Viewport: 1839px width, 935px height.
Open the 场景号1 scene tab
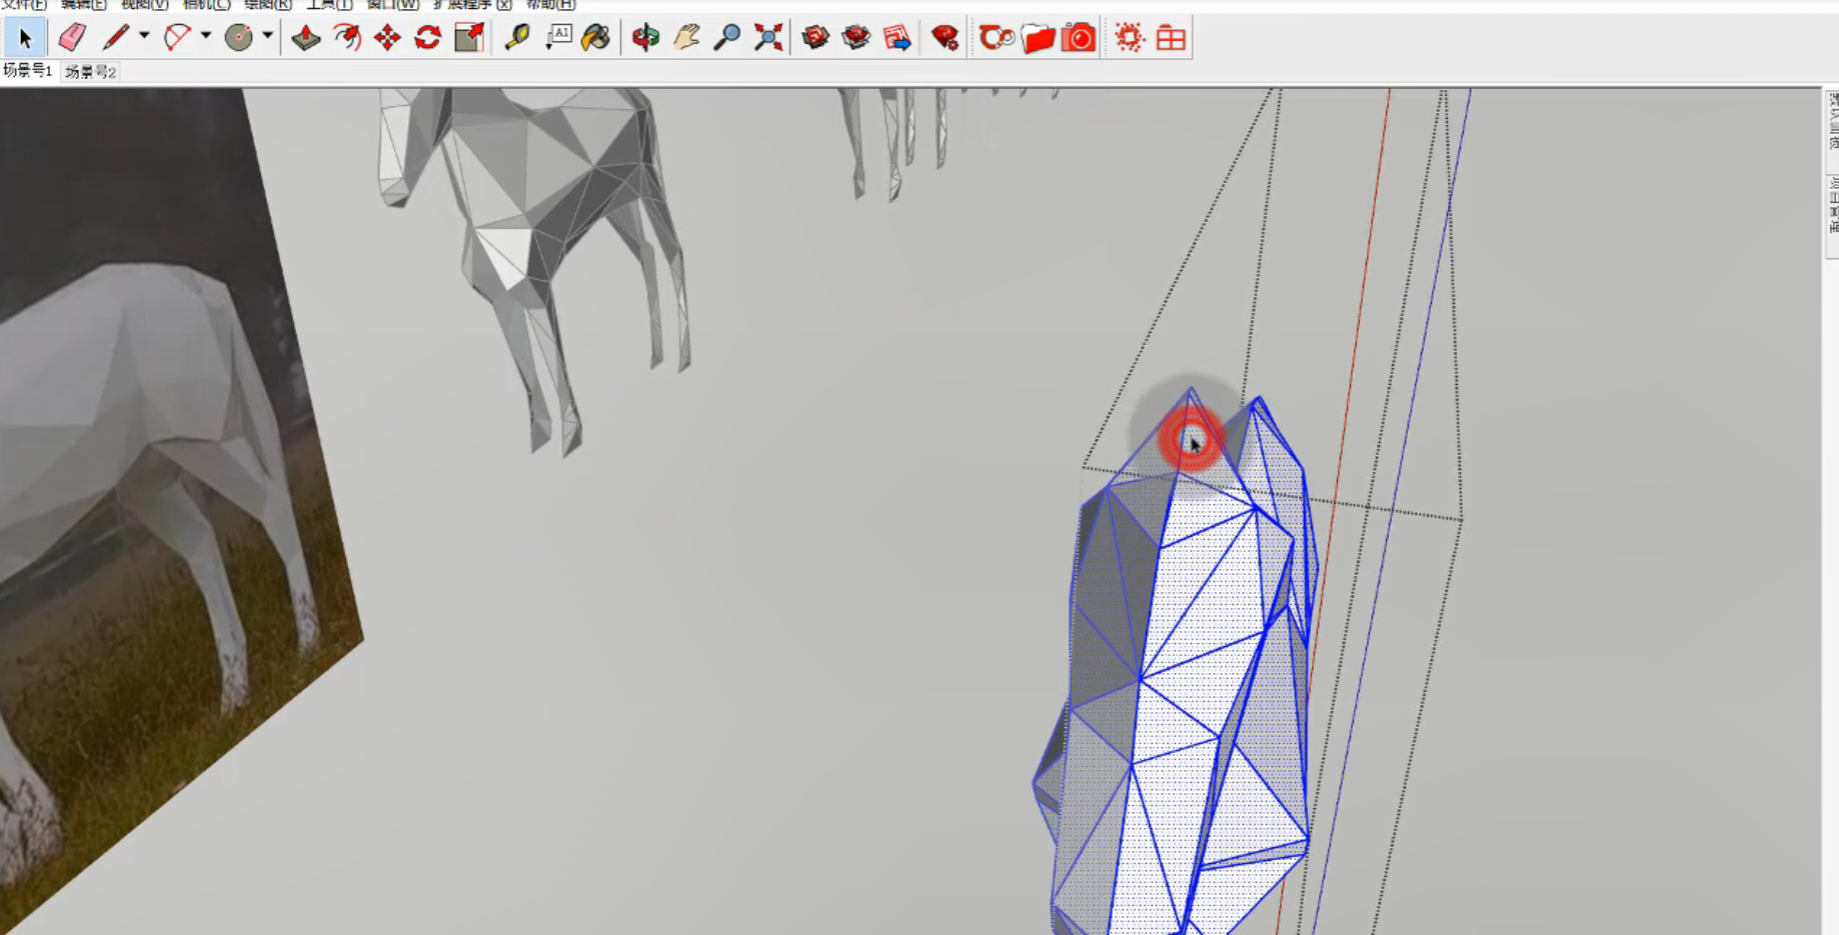[x=28, y=71]
